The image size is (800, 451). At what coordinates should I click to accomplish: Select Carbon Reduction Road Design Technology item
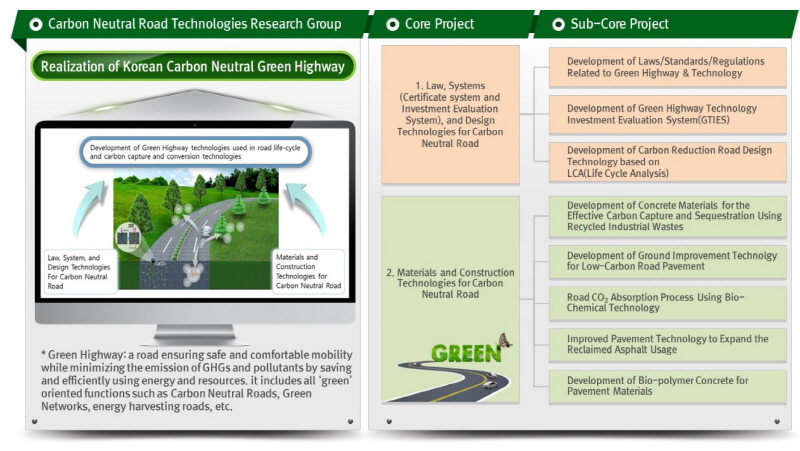(x=667, y=161)
